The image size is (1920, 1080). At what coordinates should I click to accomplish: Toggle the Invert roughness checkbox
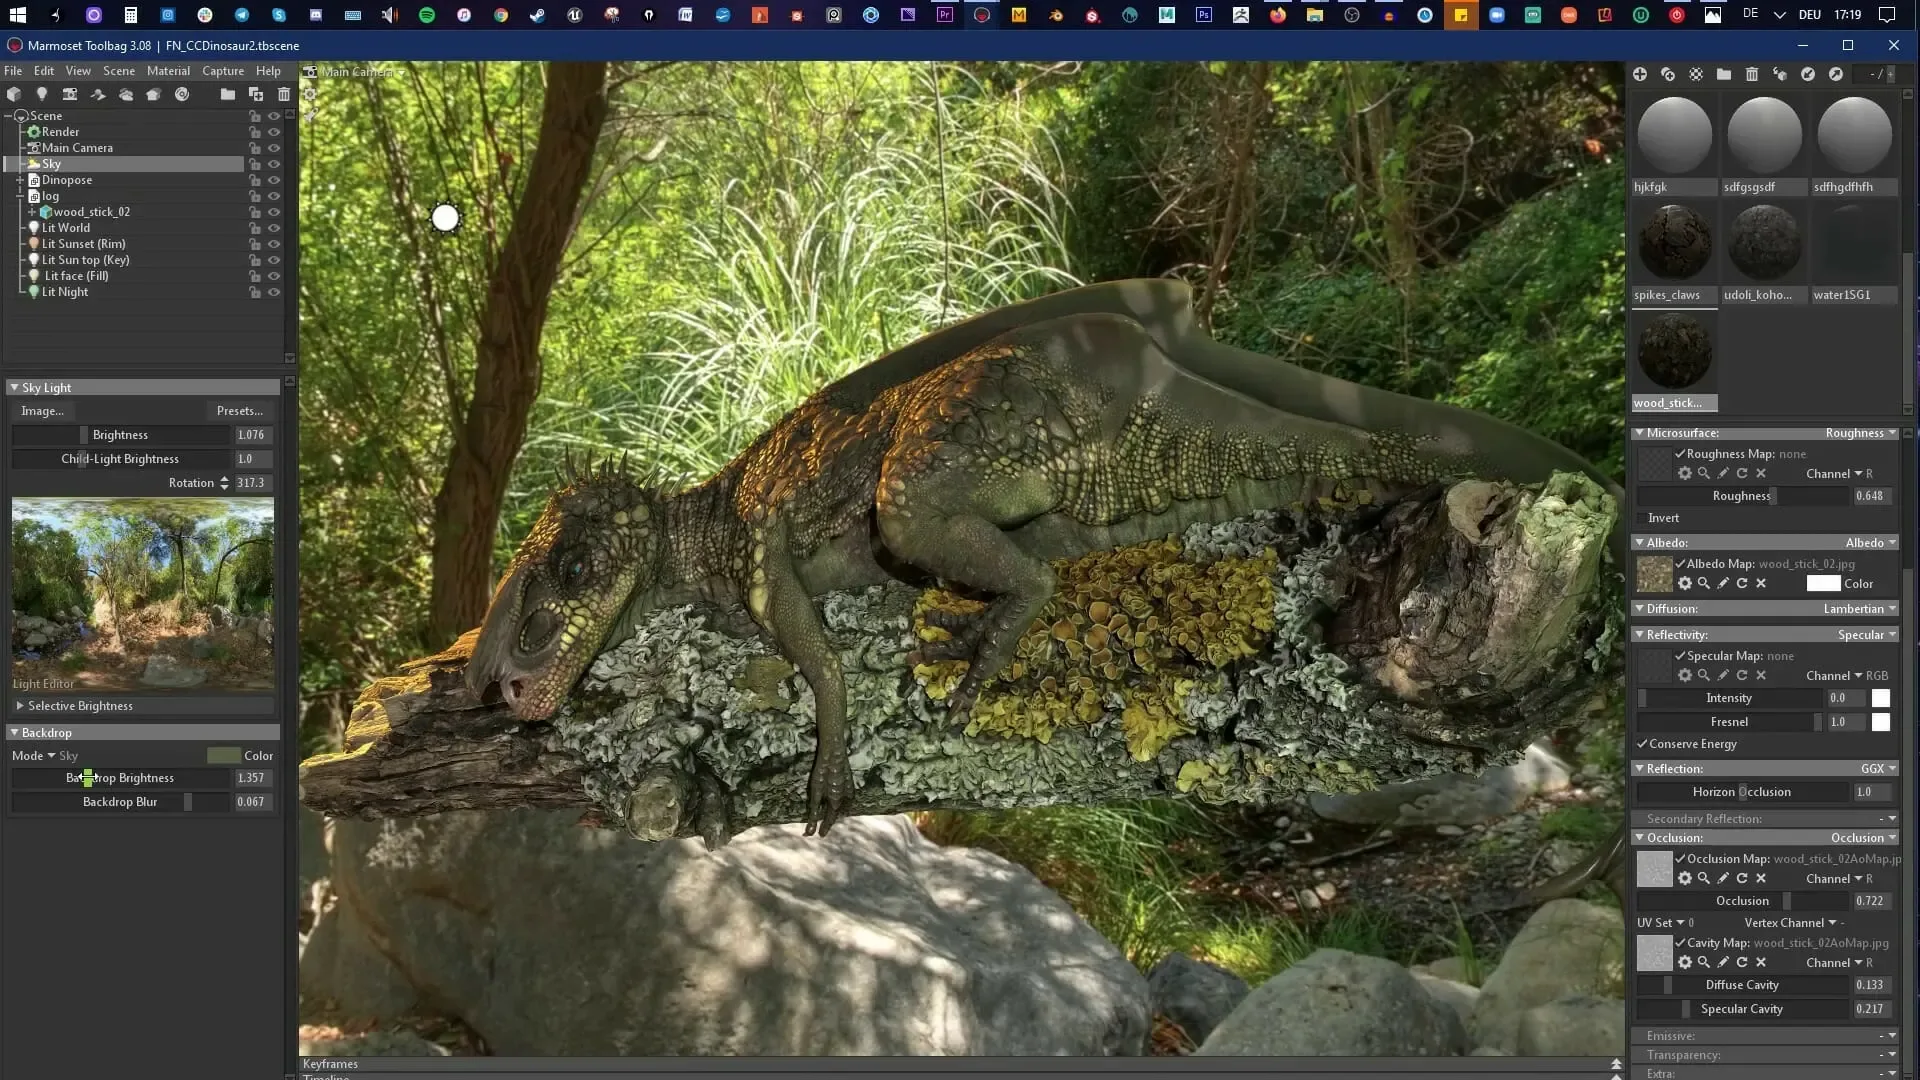point(1641,518)
